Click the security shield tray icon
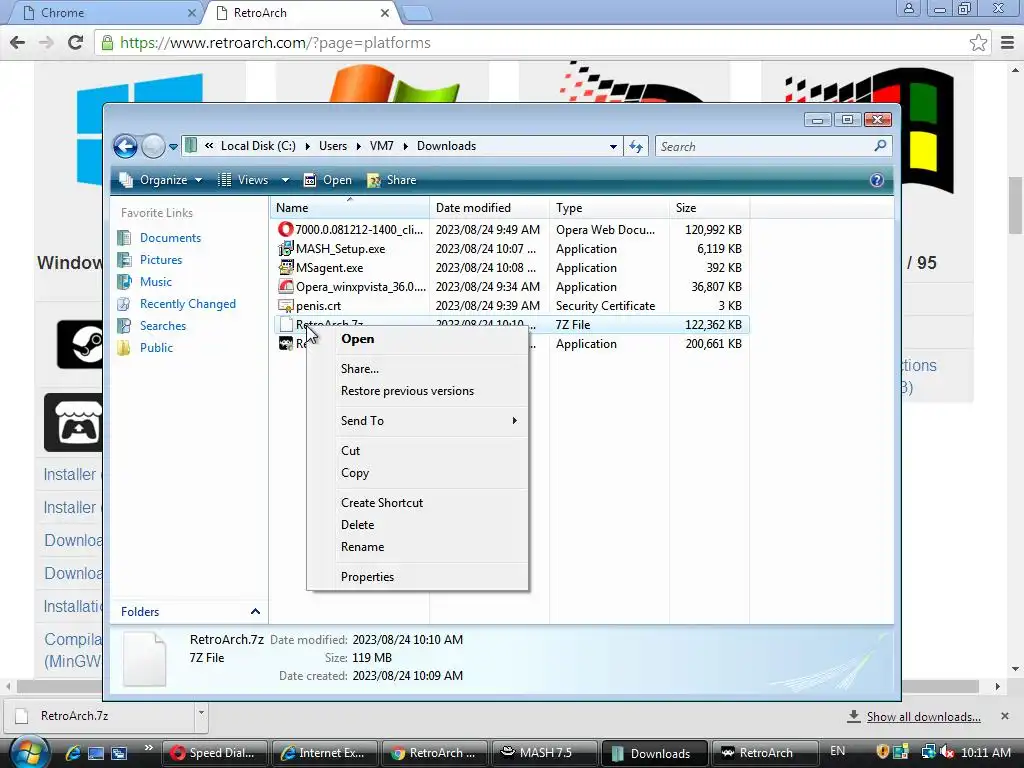Viewport: 1024px width, 768px height. coord(883,752)
